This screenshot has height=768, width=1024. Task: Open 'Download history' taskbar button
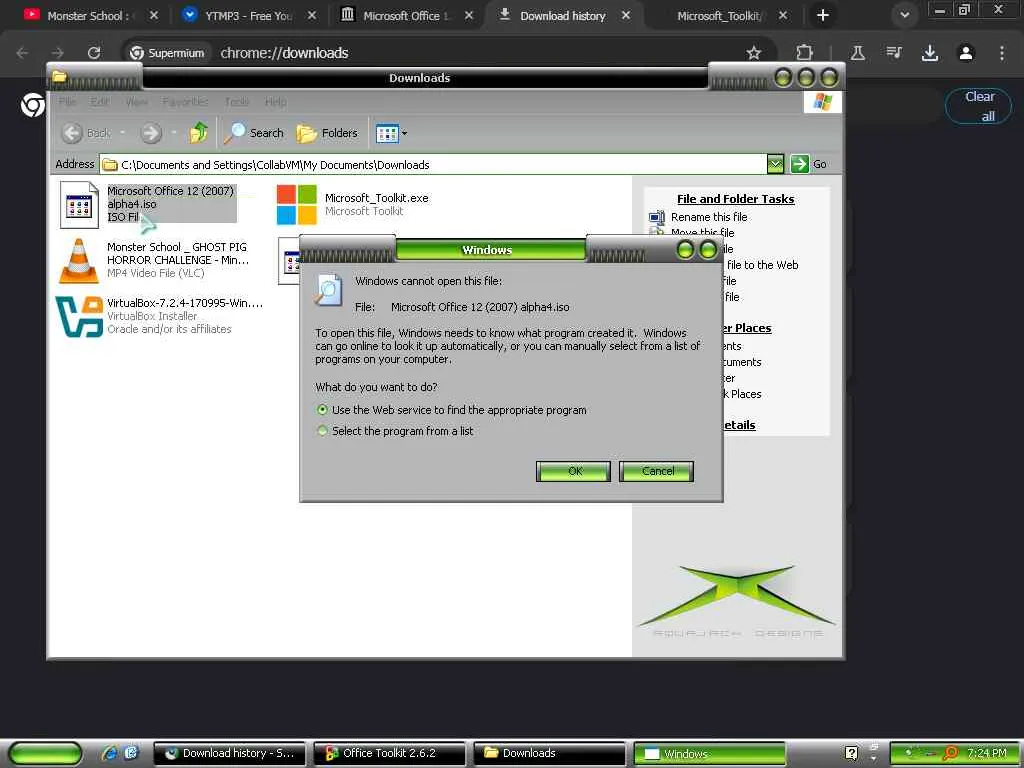[x=229, y=753]
